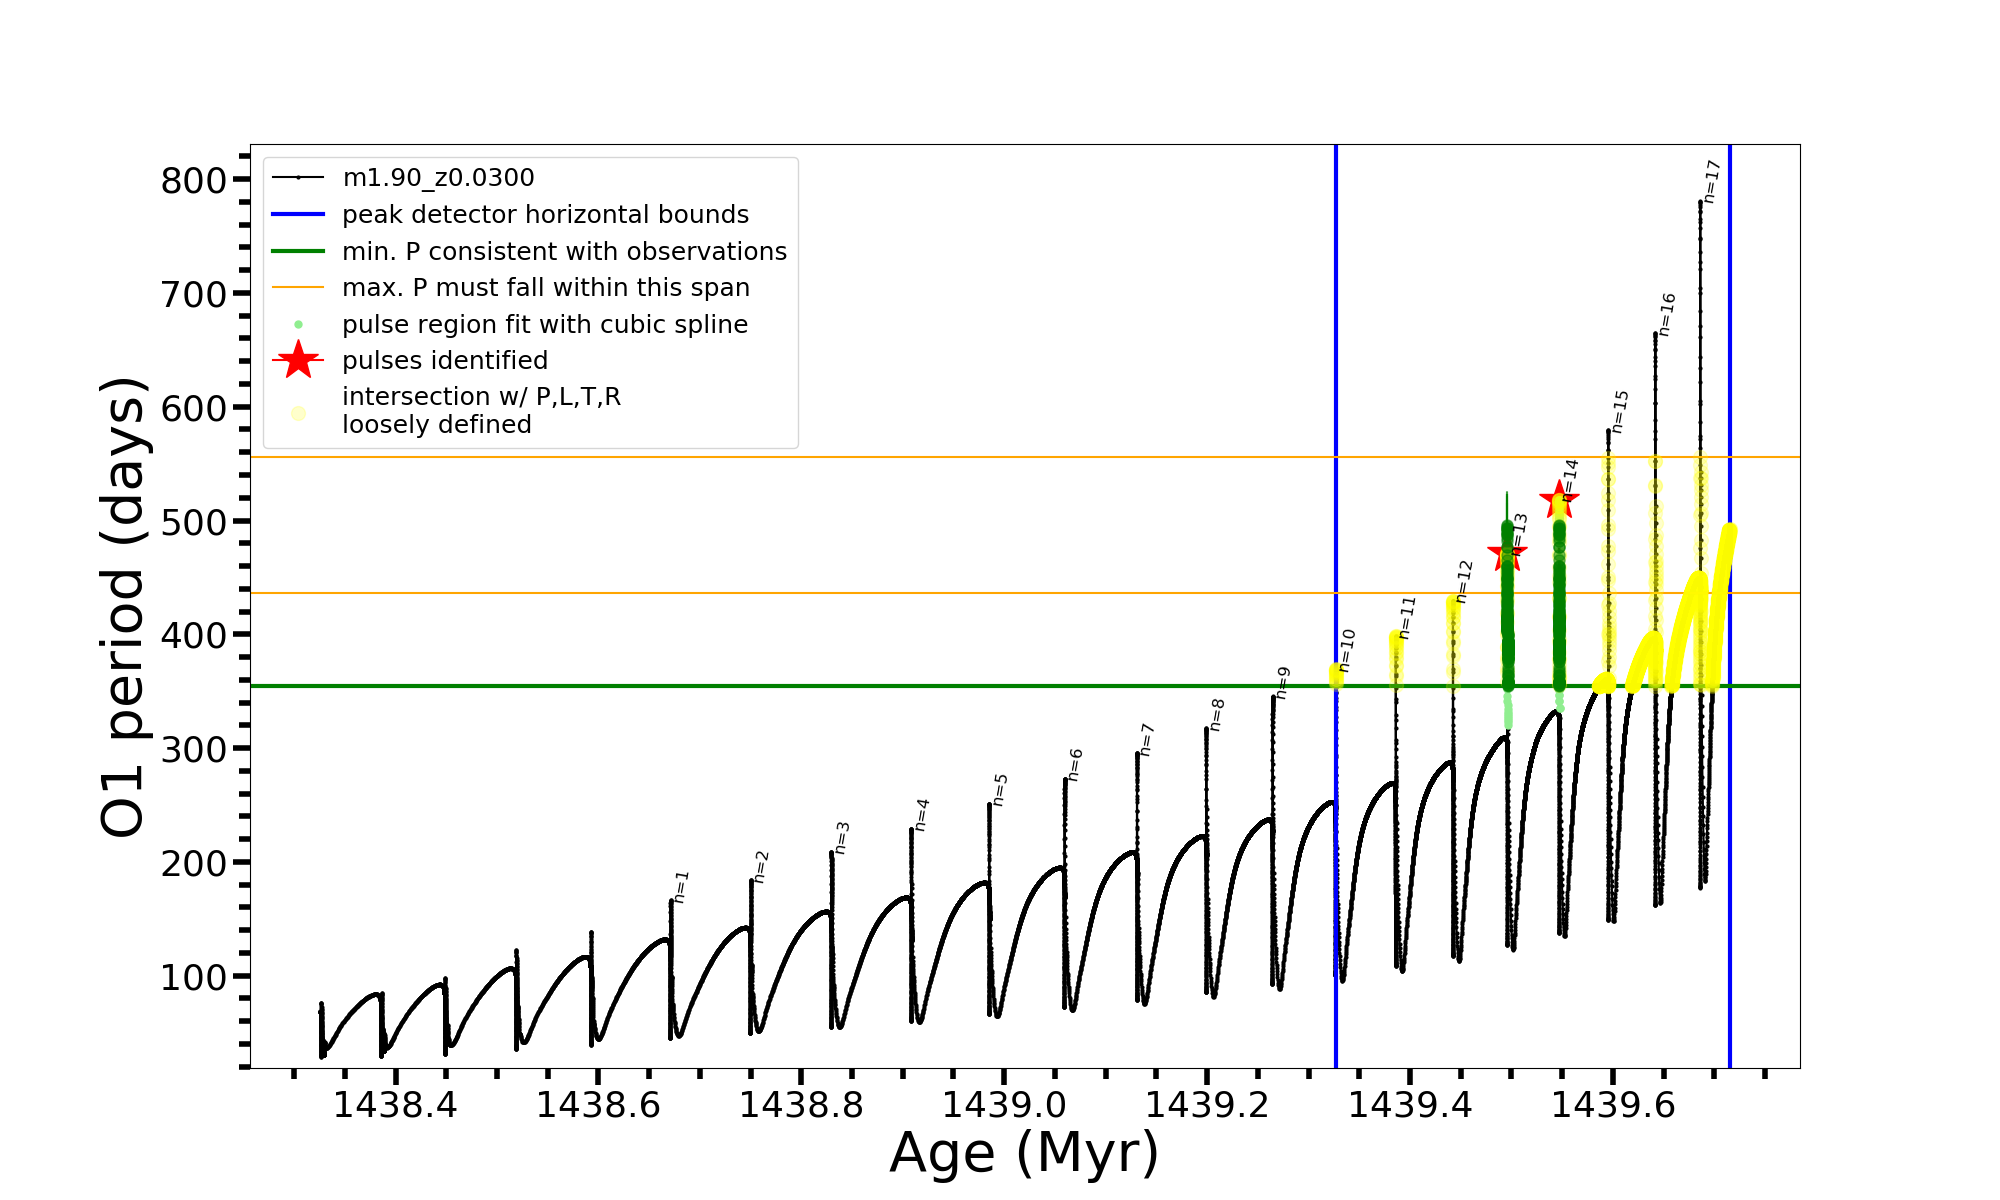Click the 800 y-axis tick label

click(194, 181)
